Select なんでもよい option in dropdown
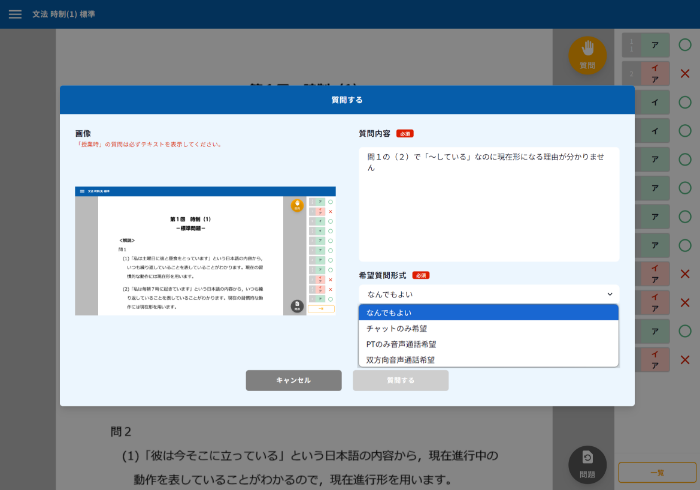The width and height of the screenshot is (700, 490). coord(488,313)
